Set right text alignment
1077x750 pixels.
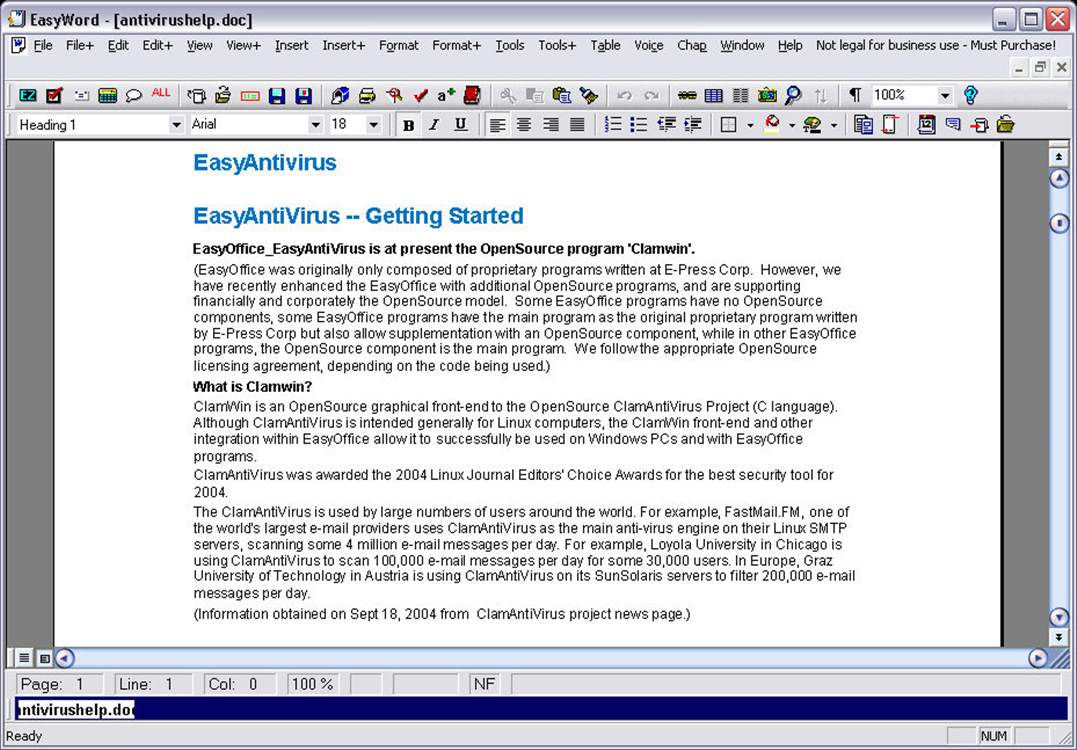550,125
